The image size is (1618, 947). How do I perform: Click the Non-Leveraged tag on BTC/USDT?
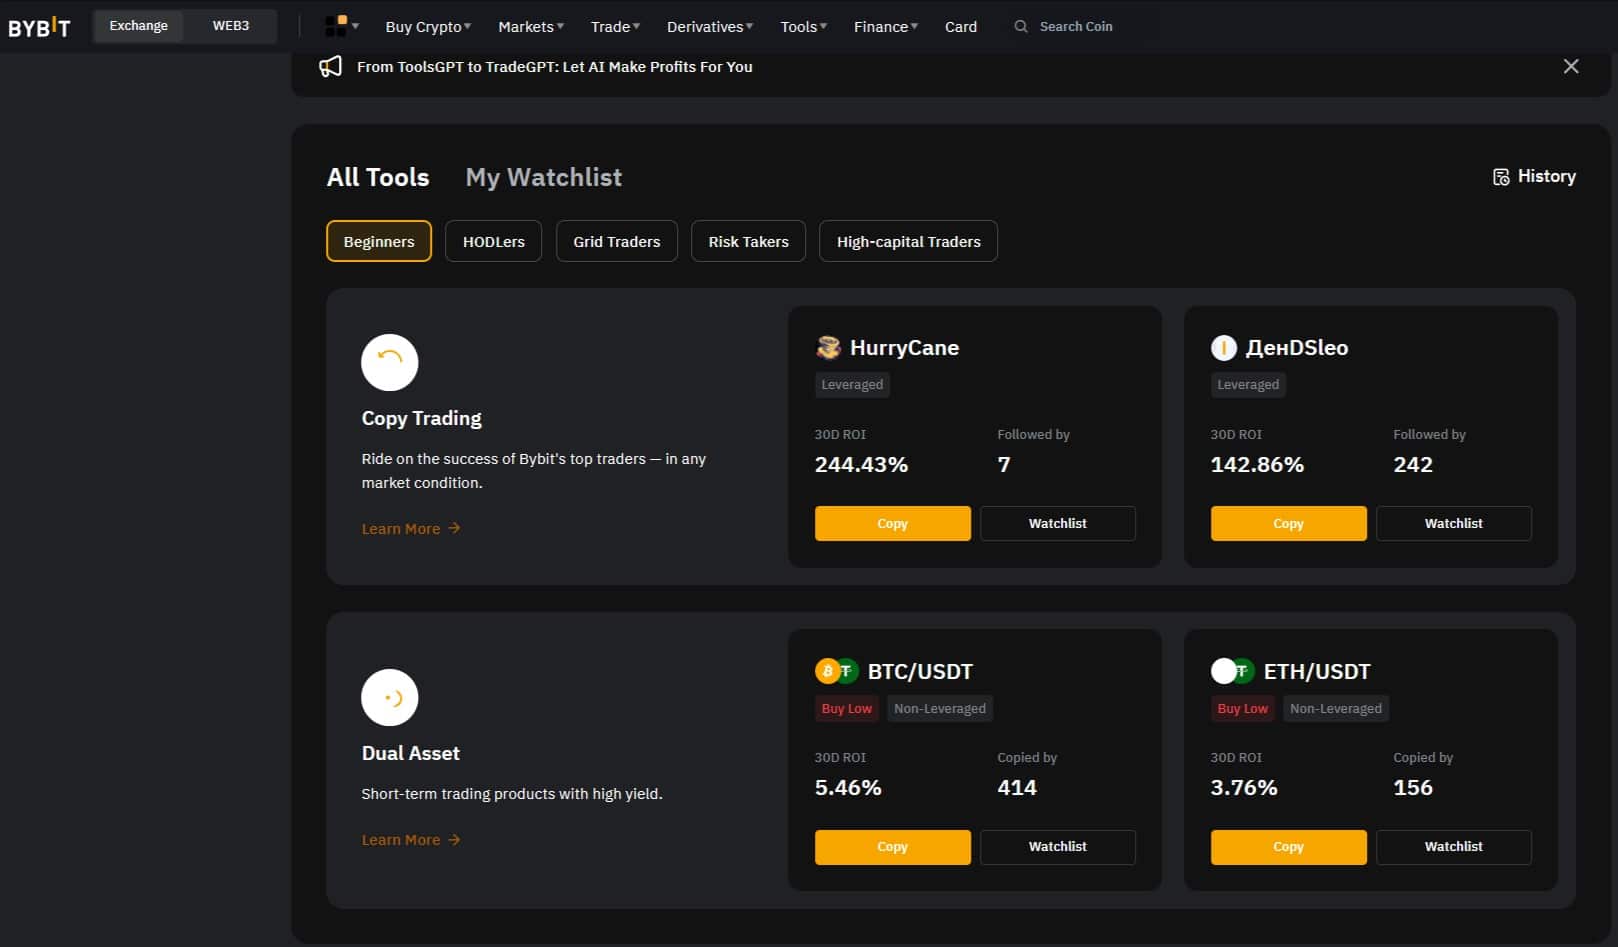click(x=940, y=708)
